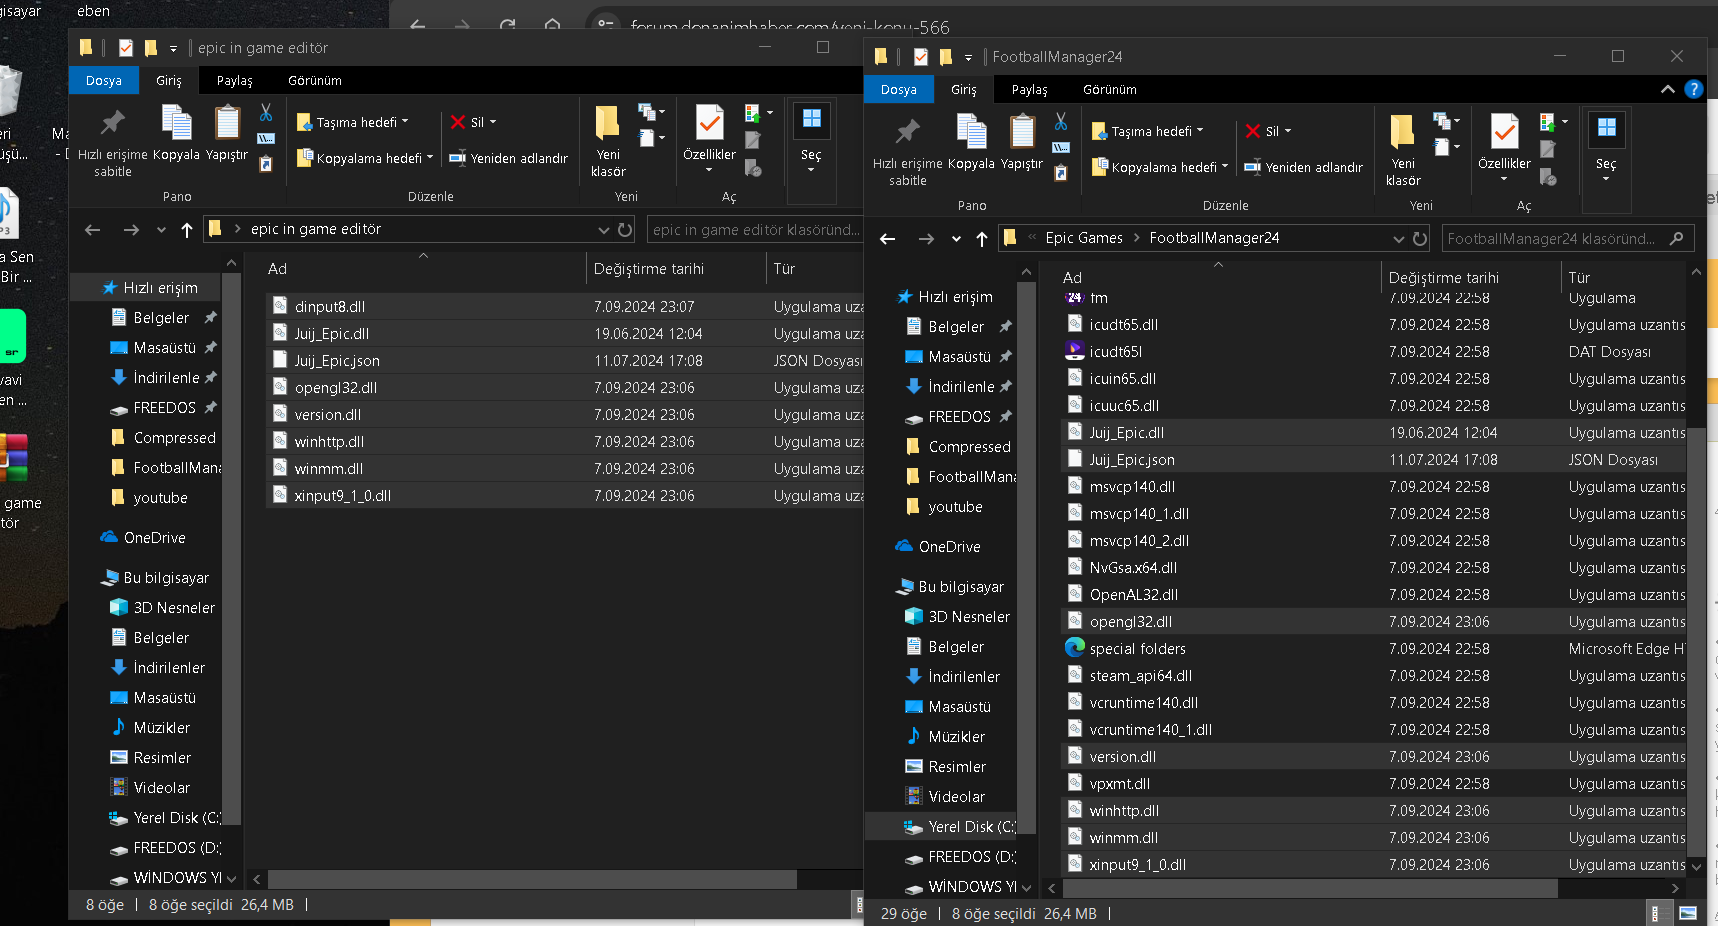Pin to Quick access in epic in game editör window
The height and width of the screenshot is (926, 1718).
click(112, 142)
